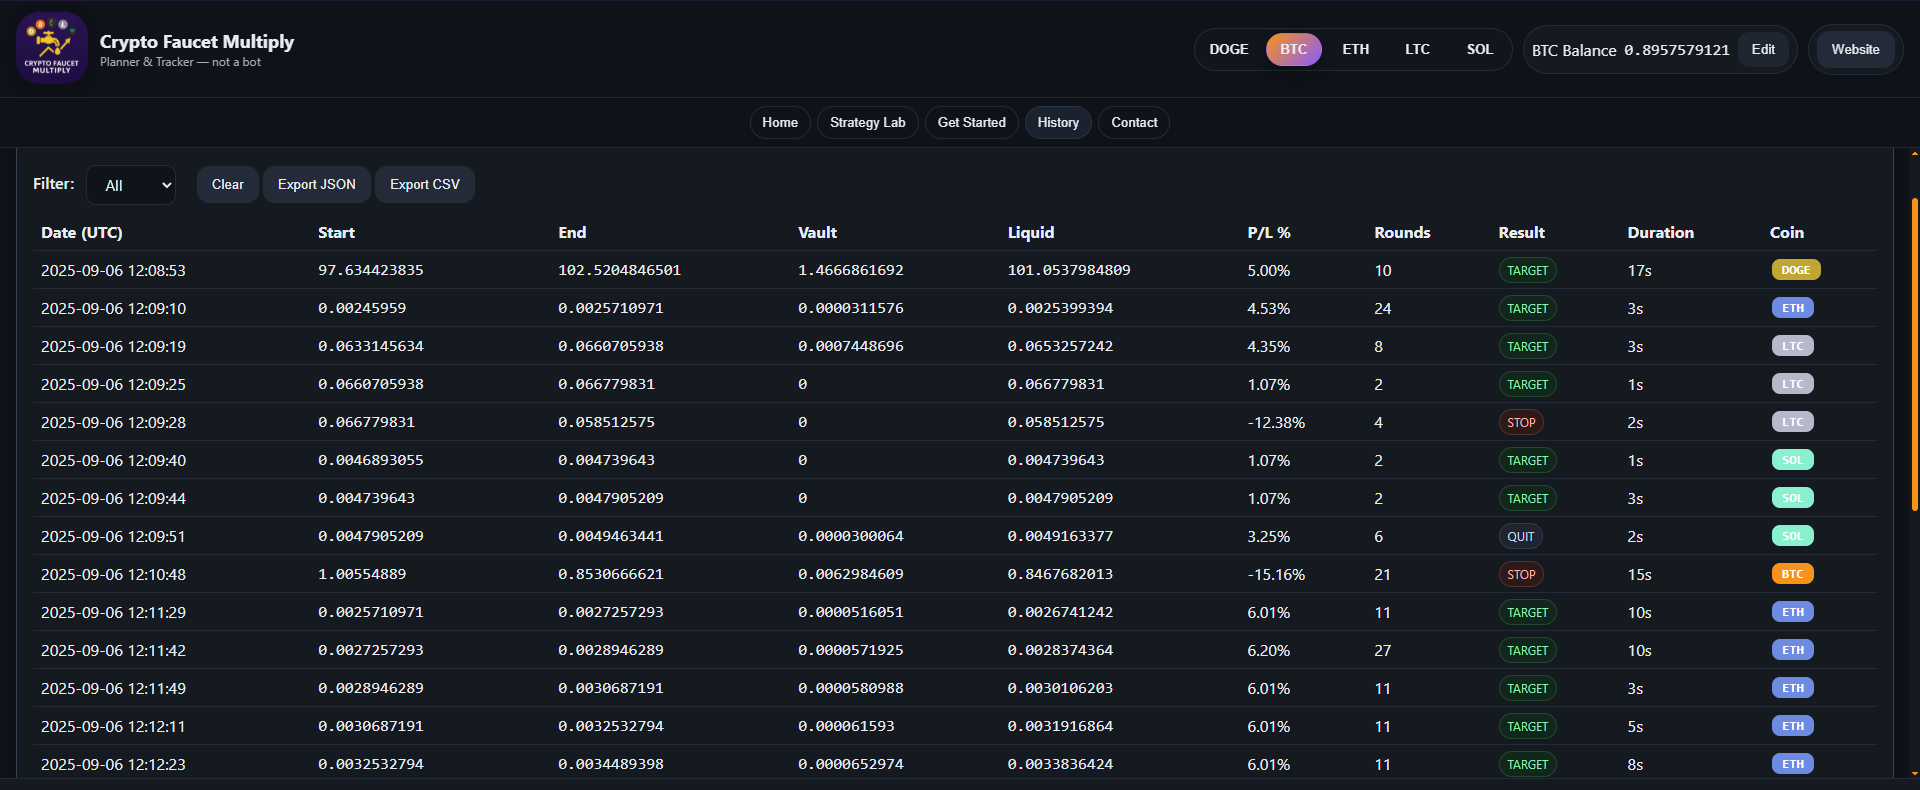Screen dimensions: 1920x790
Task: Click the ETH badge in 12:11:42 row
Action: point(1792,650)
